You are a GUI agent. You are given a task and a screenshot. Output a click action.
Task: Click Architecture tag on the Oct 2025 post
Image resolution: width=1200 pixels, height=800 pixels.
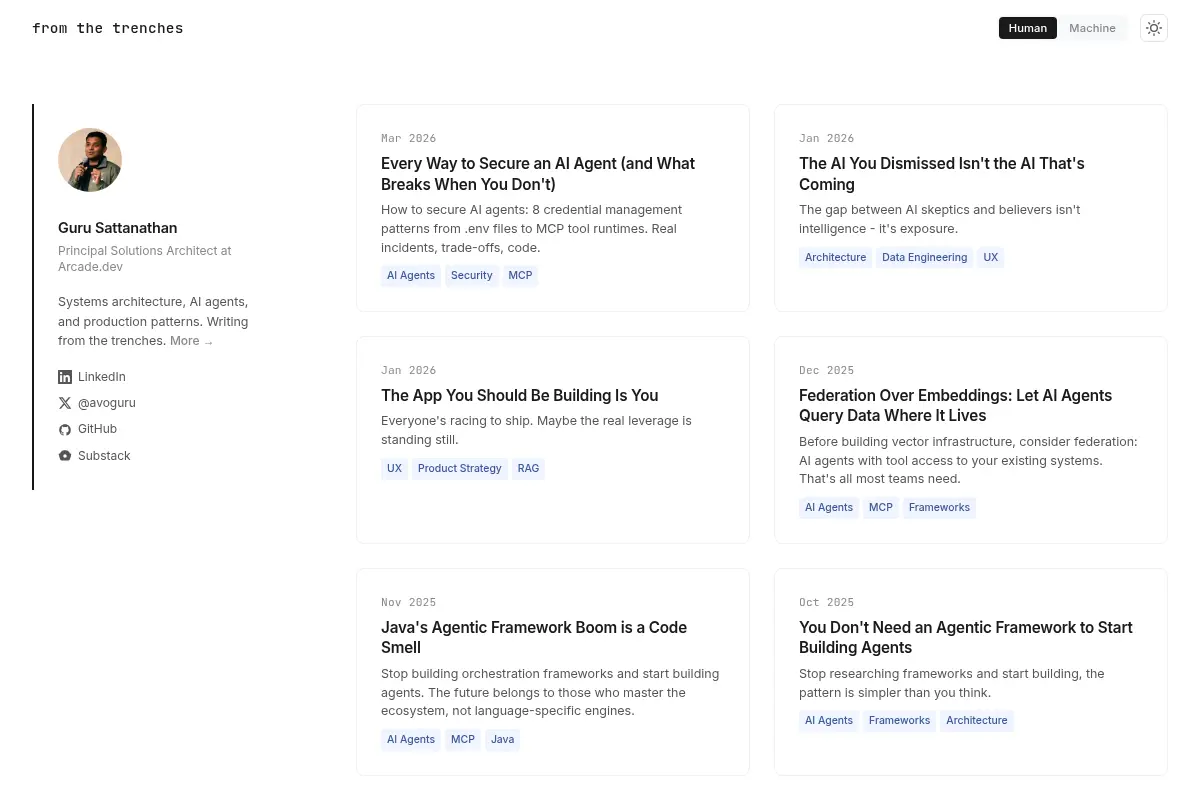click(x=977, y=720)
